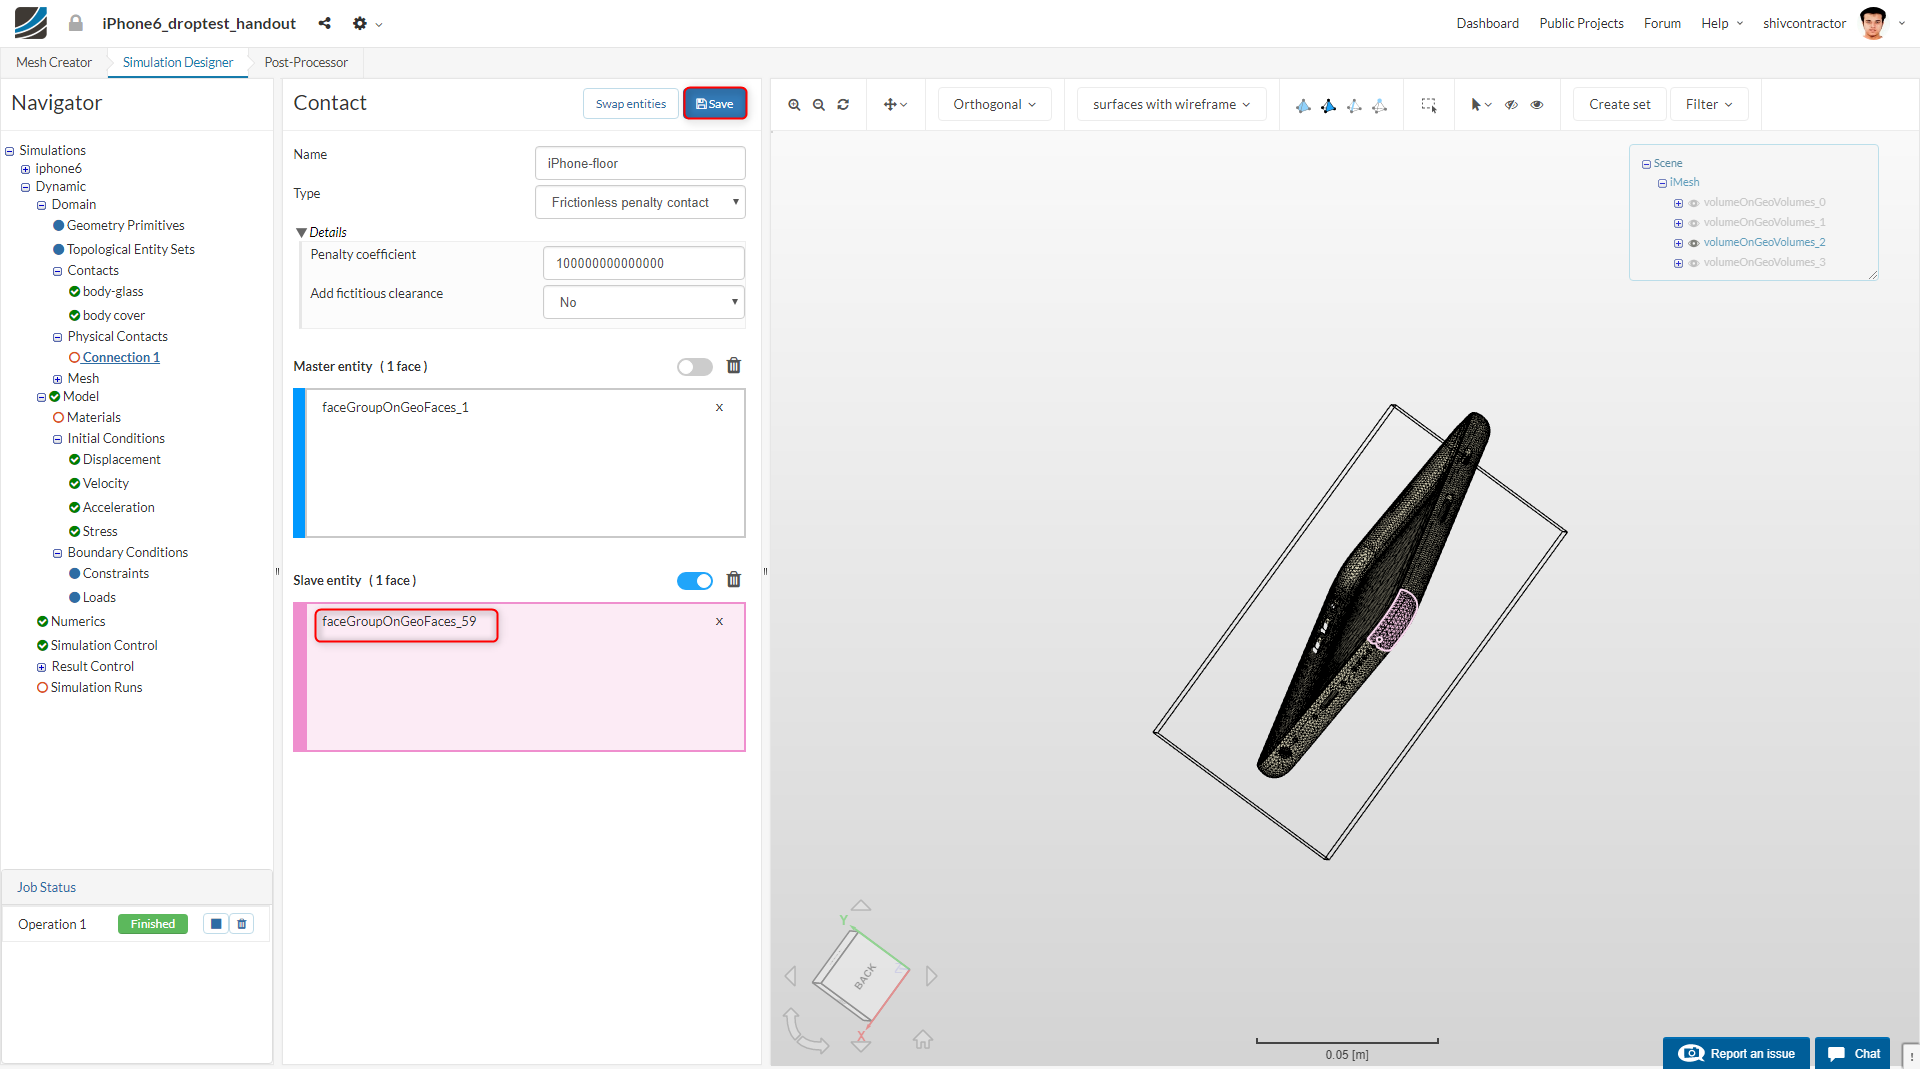Select the first surface render mode icon
This screenshot has height=1069, width=1920.
1303,105
